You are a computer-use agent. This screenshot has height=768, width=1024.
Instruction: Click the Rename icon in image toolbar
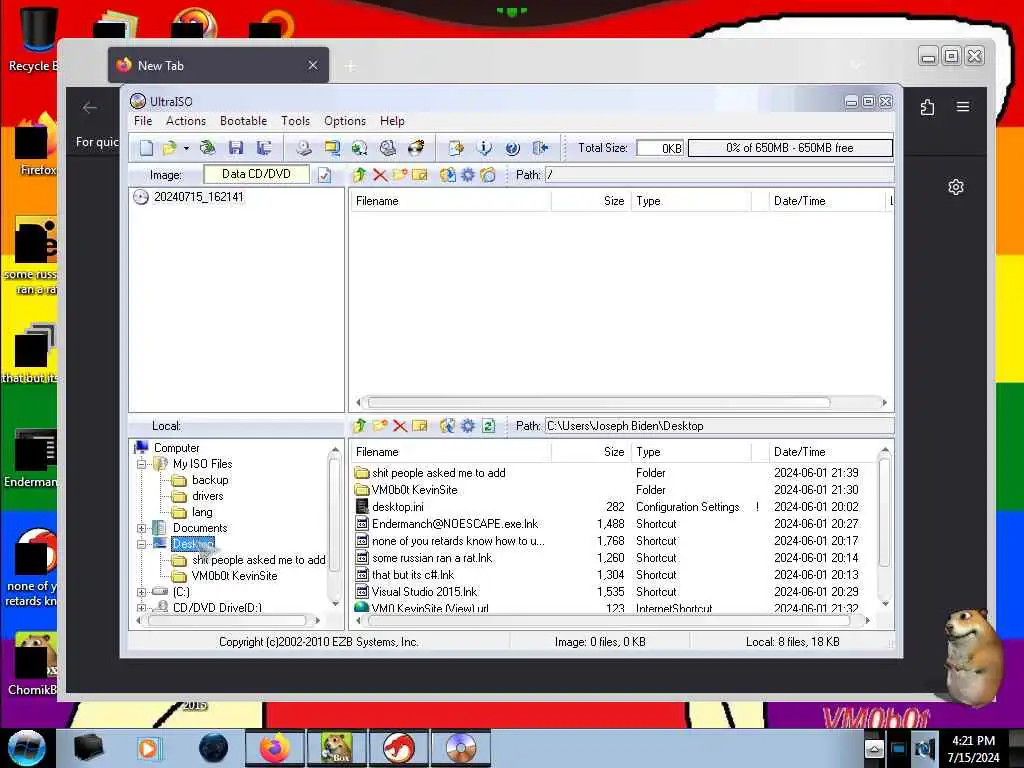pyautogui.click(x=419, y=175)
